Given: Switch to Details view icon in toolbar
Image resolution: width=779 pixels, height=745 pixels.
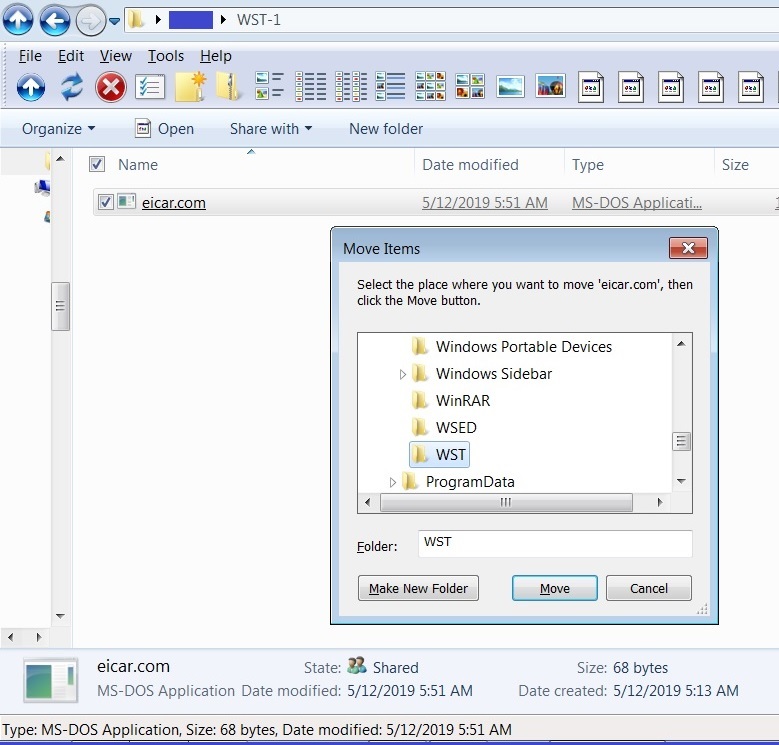Looking at the screenshot, I should (x=390, y=86).
